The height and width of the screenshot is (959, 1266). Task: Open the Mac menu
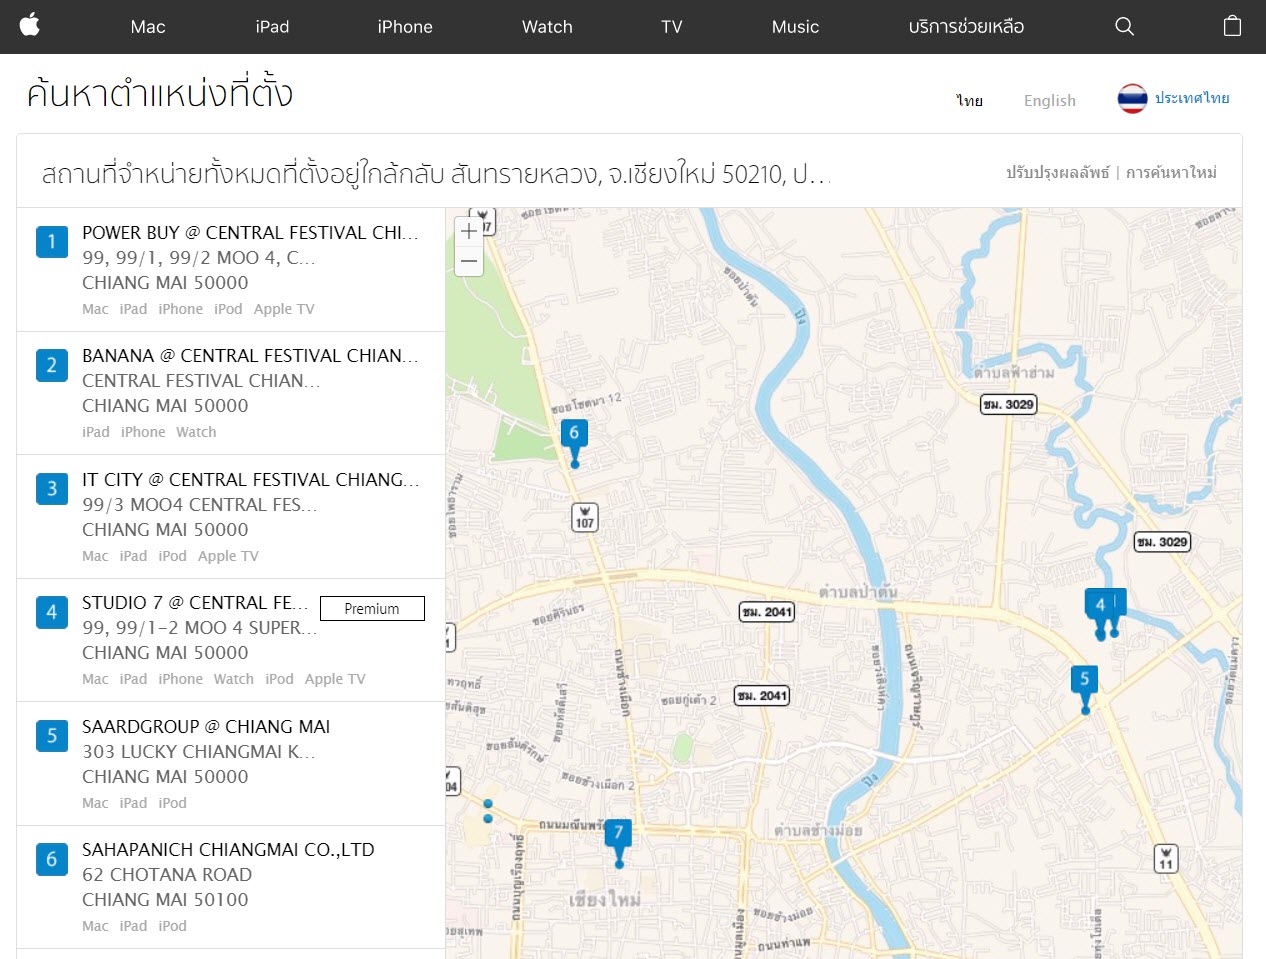tap(148, 27)
